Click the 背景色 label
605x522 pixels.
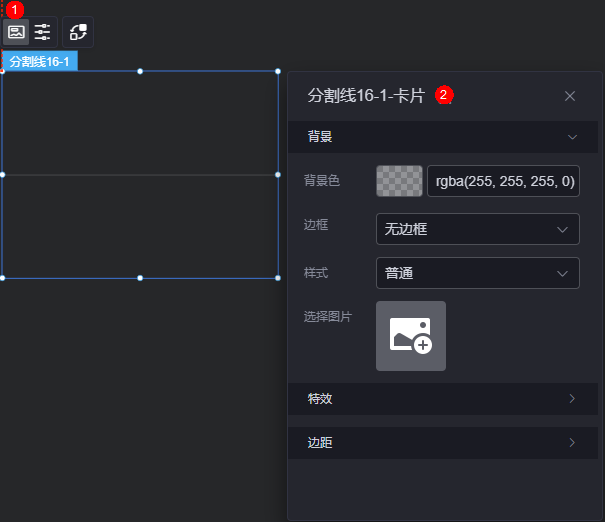(322, 181)
